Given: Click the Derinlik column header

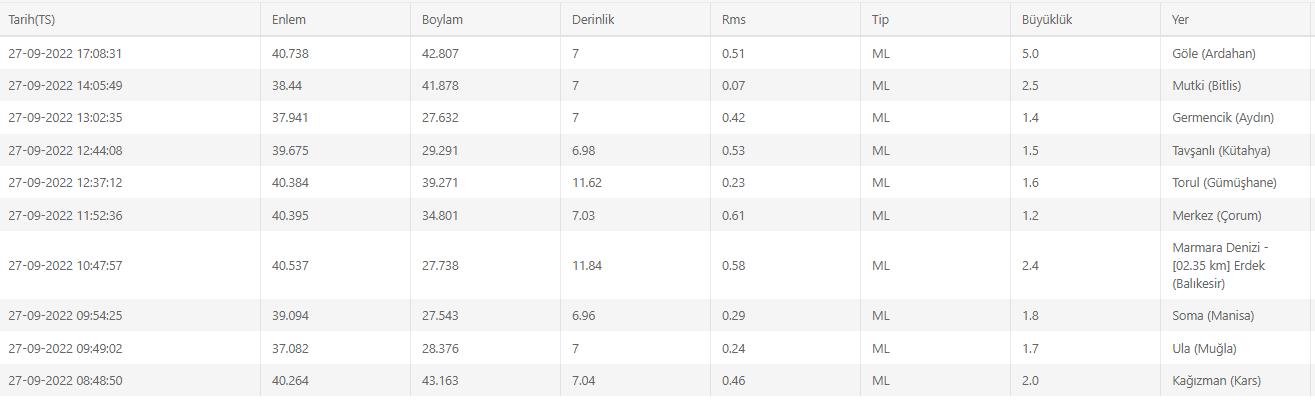Looking at the screenshot, I should click(x=635, y=20).
